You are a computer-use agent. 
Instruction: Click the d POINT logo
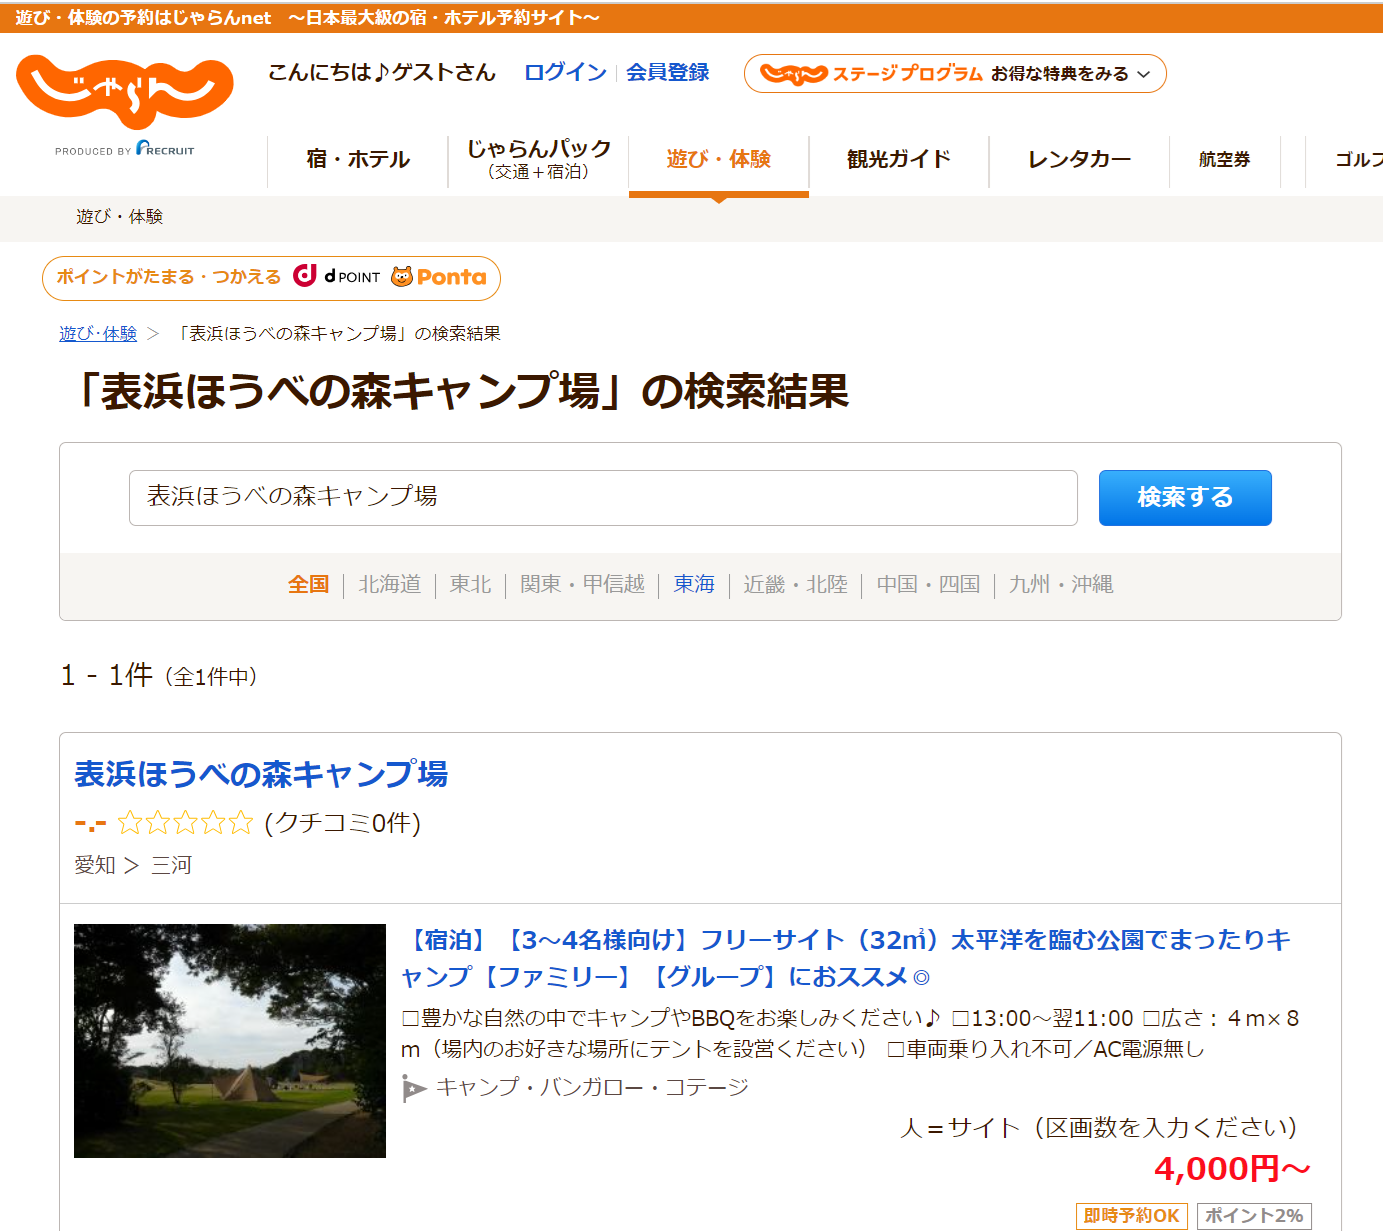pos(337,276)
